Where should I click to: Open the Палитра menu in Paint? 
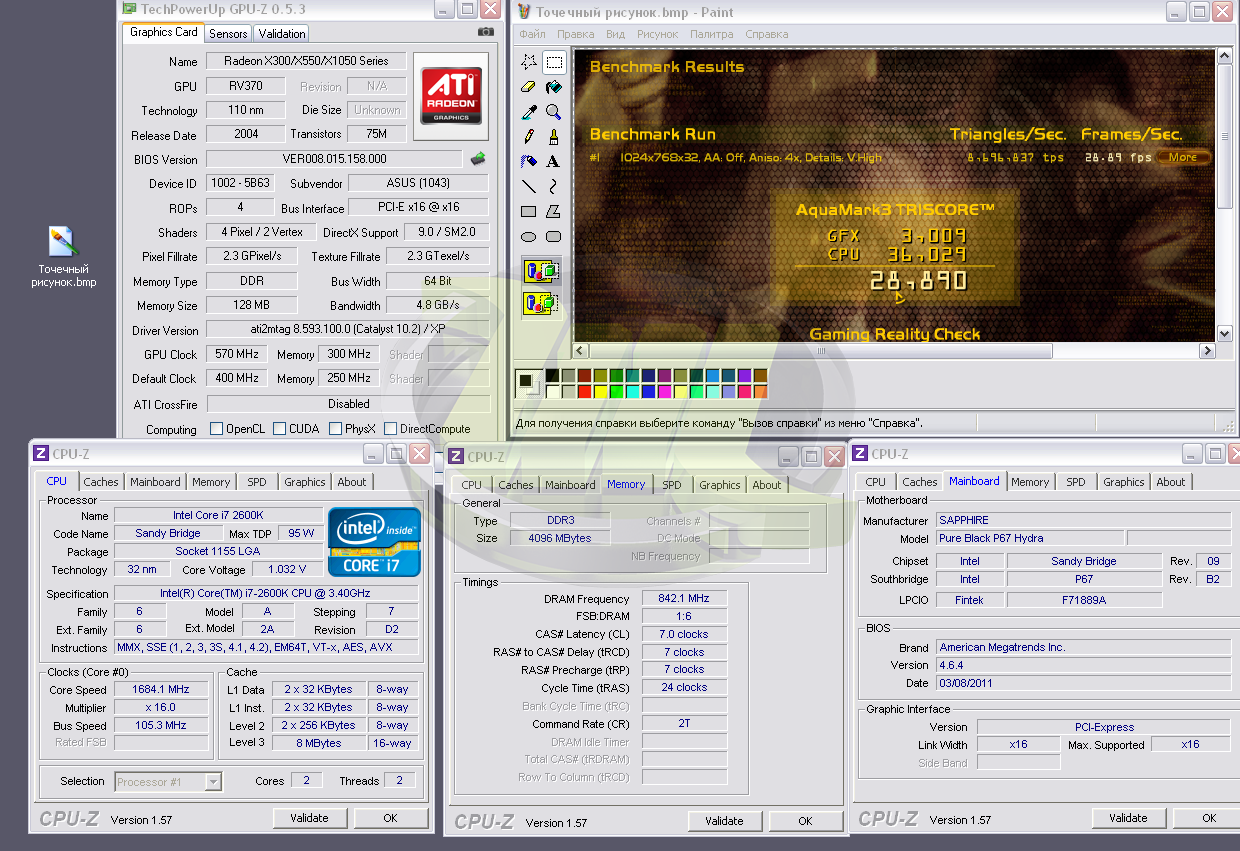(711, 34)
